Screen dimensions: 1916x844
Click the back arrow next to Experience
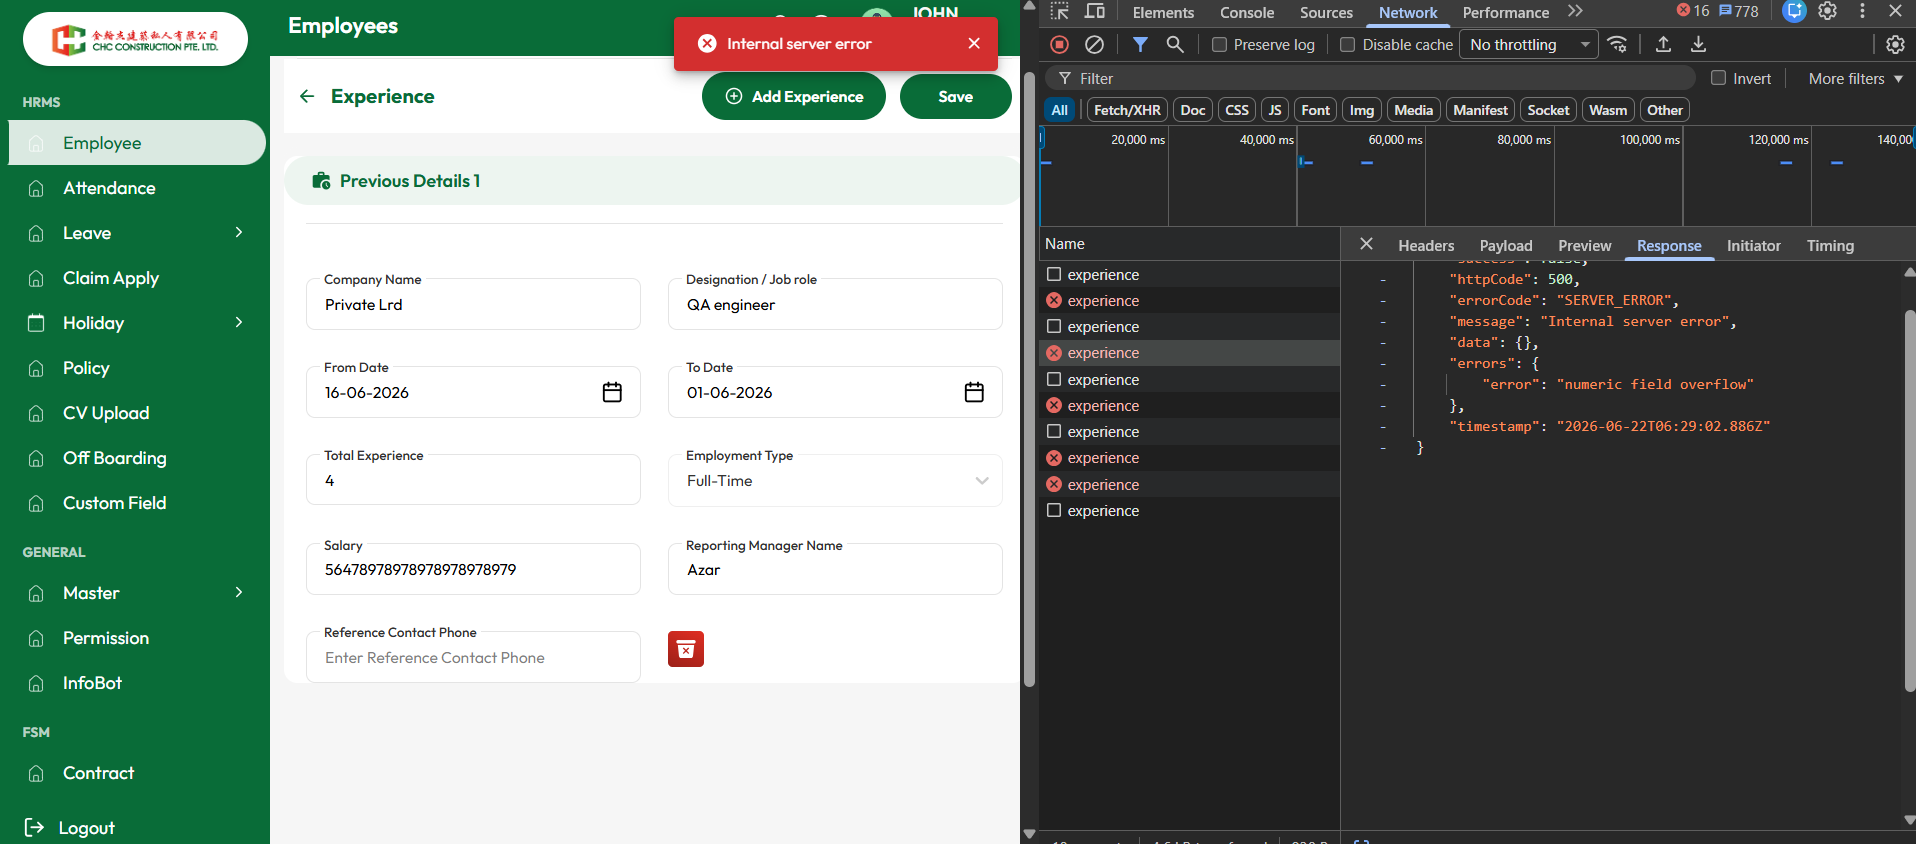(x=307, y=96)
